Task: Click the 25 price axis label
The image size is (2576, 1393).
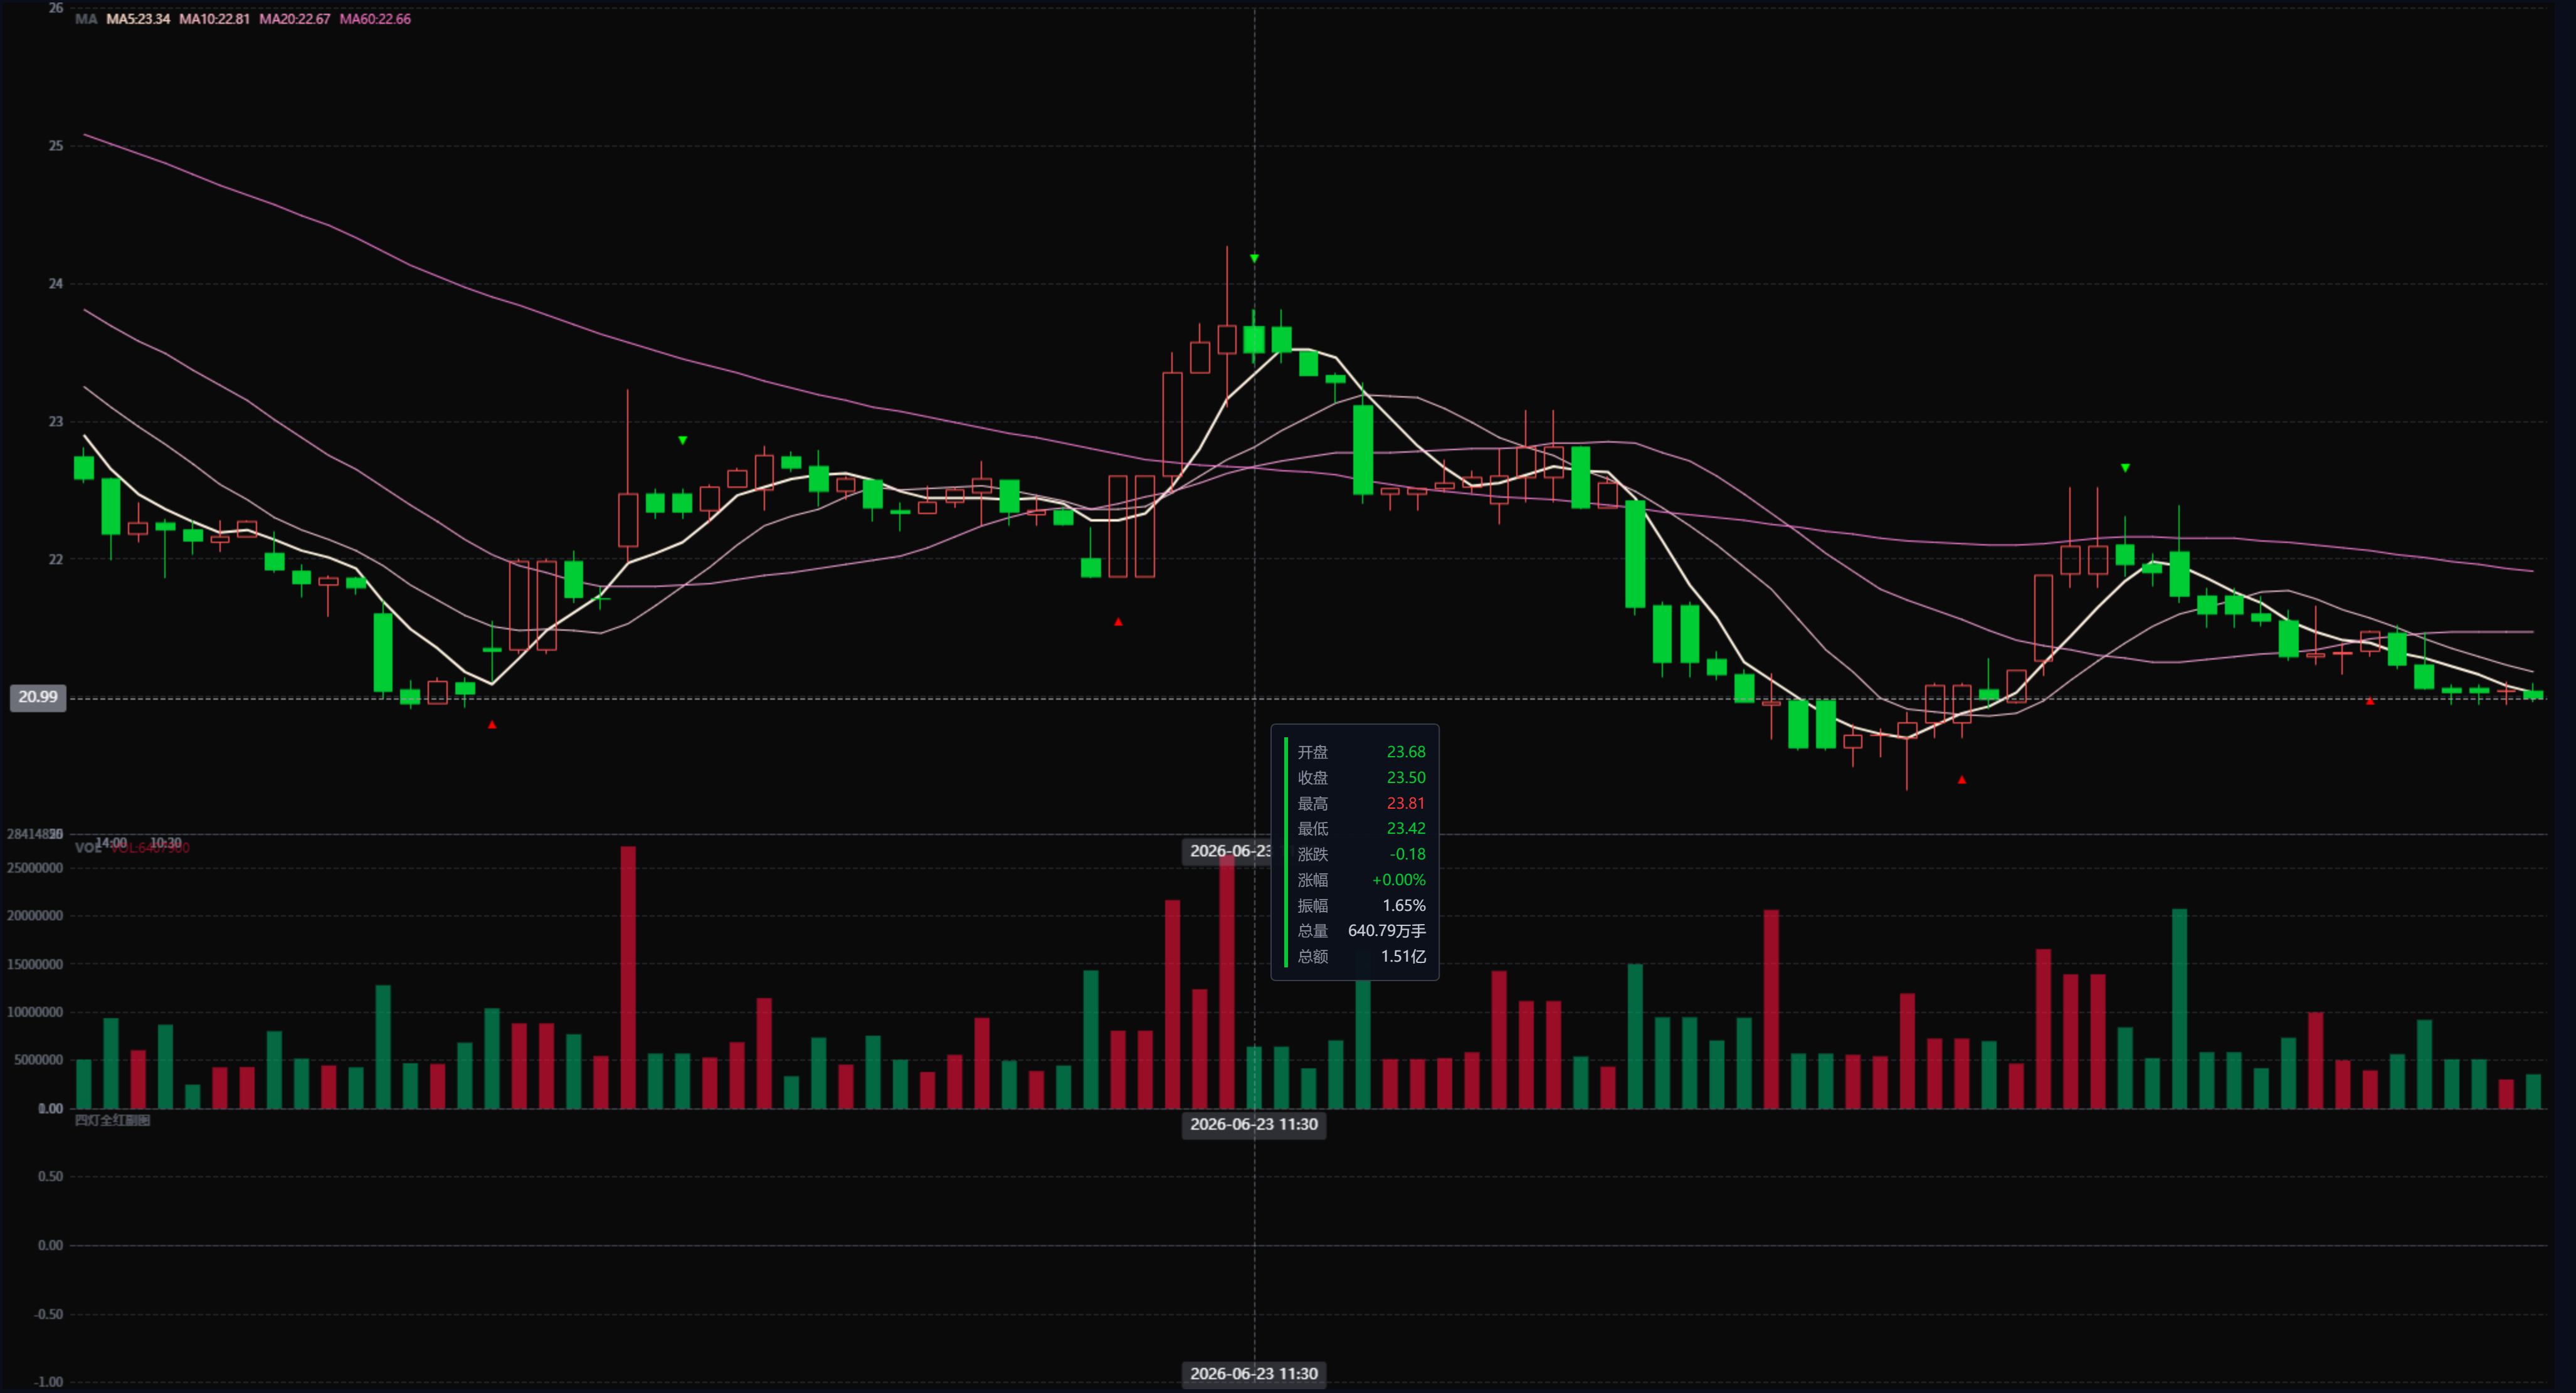Action: click(56, 146)
